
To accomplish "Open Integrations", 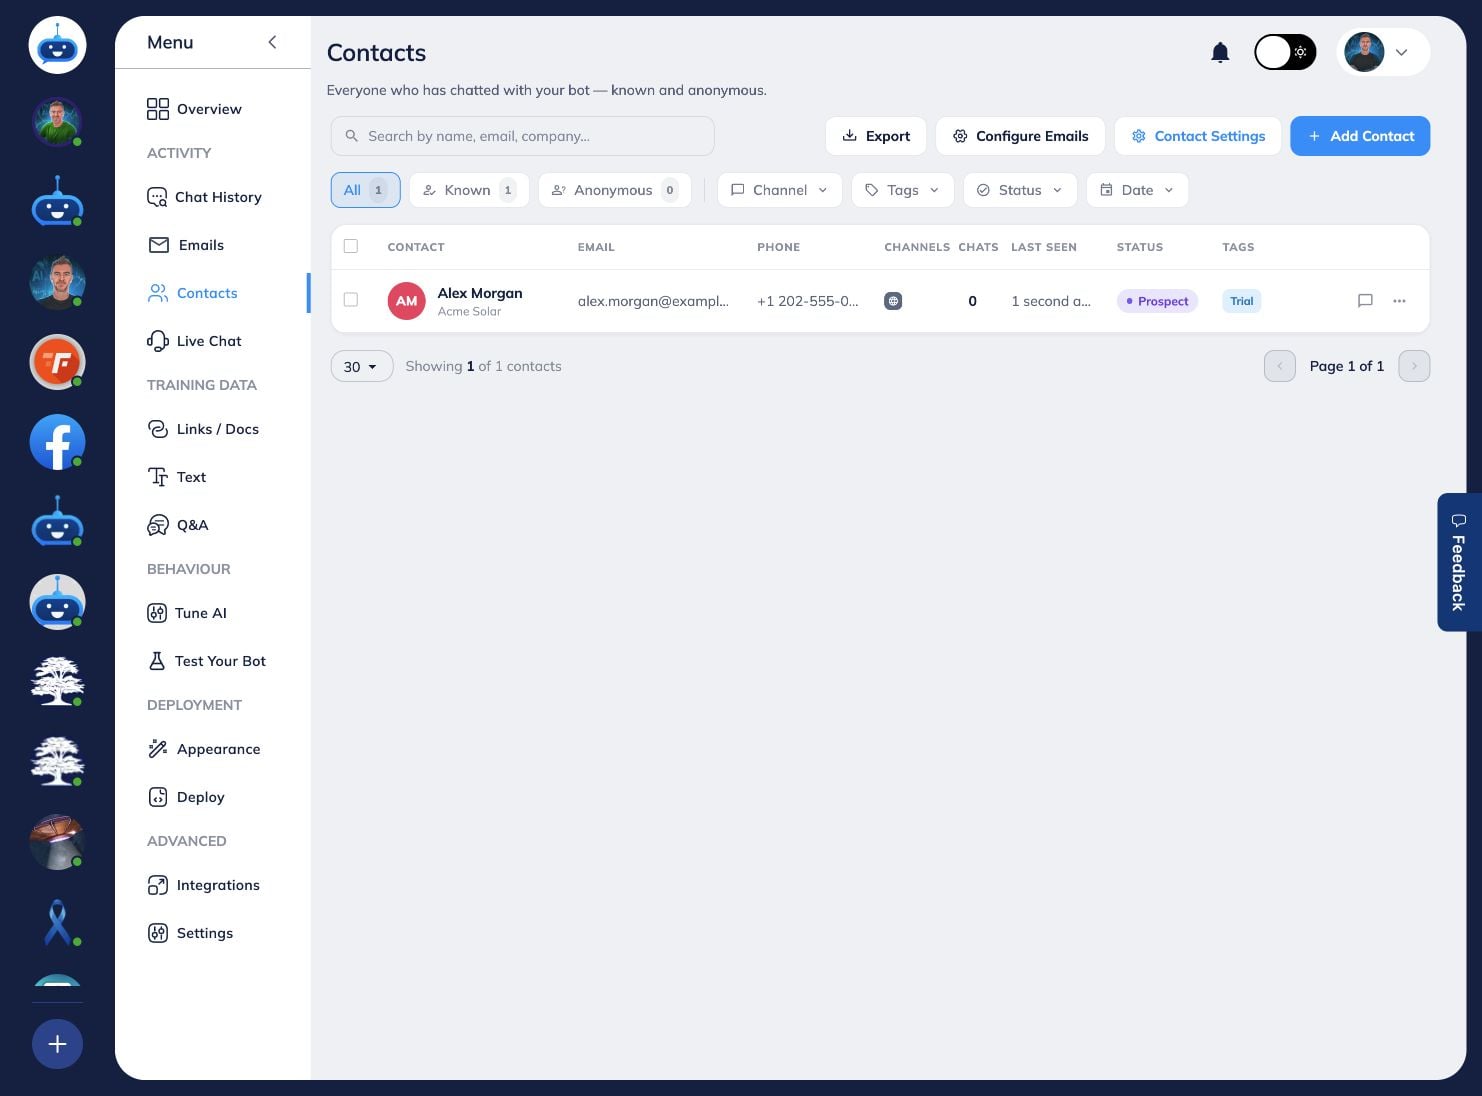I will pyautogui.click(x=203, y=885).
